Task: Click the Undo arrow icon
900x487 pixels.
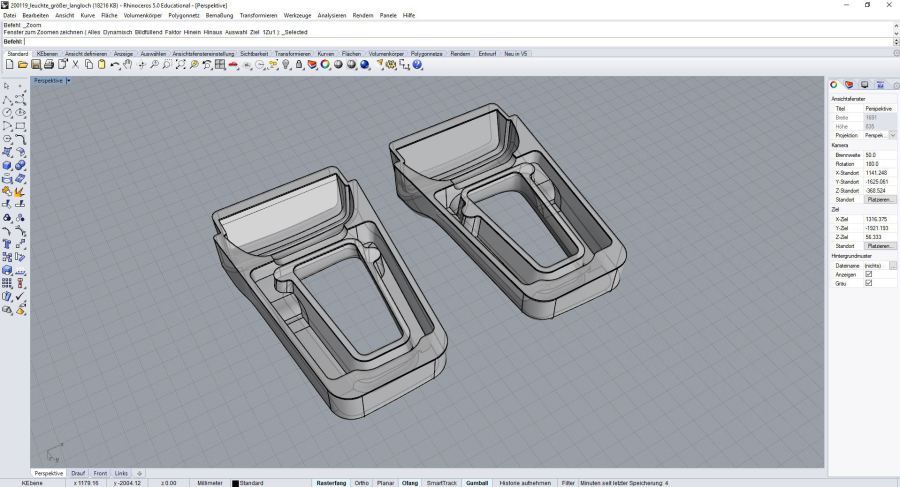Action: point(114,64)
